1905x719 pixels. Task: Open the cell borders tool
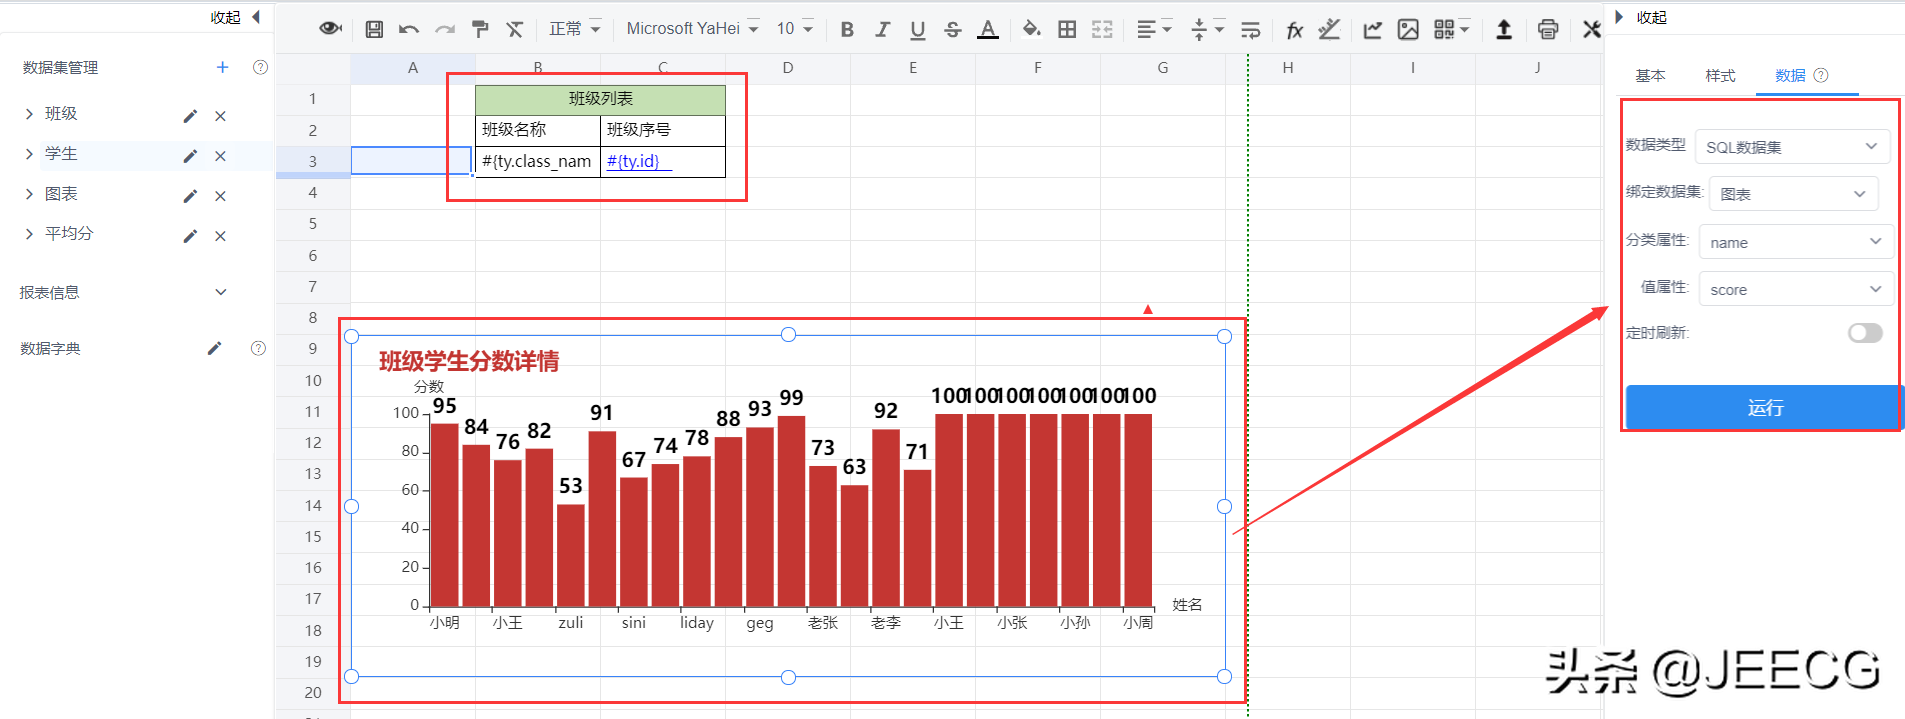point(1067,29)
